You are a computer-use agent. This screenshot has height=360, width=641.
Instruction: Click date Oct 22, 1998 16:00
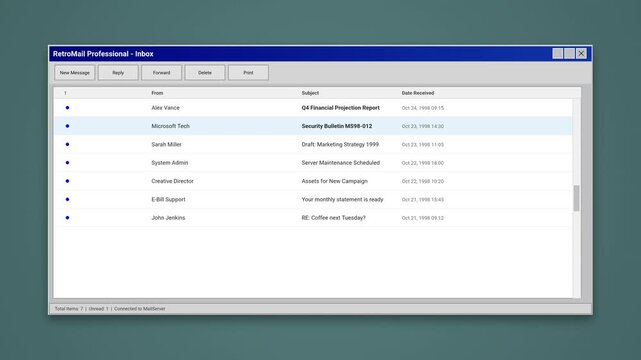pos(422,163)
